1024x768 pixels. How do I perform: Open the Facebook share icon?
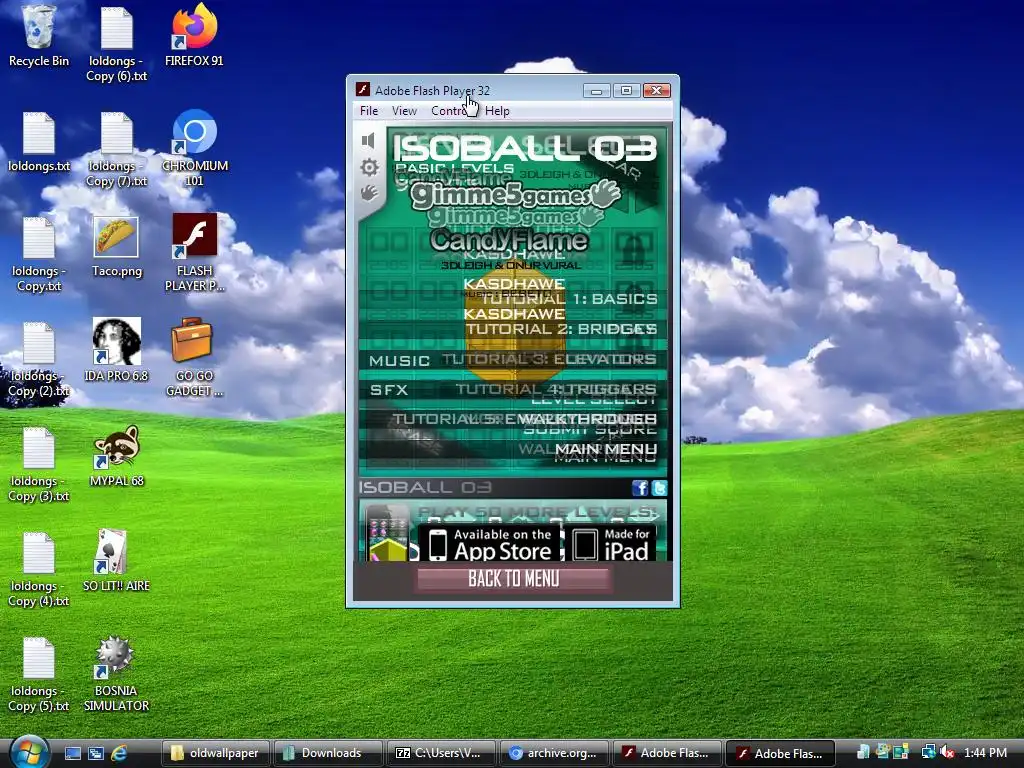pyautogui.click(x=640, y=488)
